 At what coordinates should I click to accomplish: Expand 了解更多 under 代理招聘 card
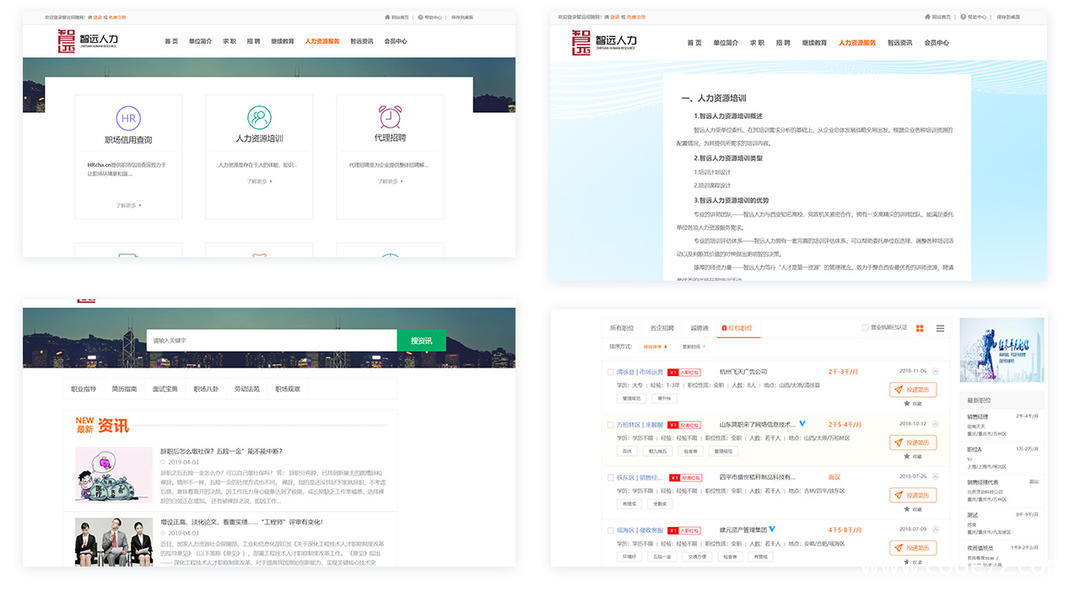coord(390,181)
